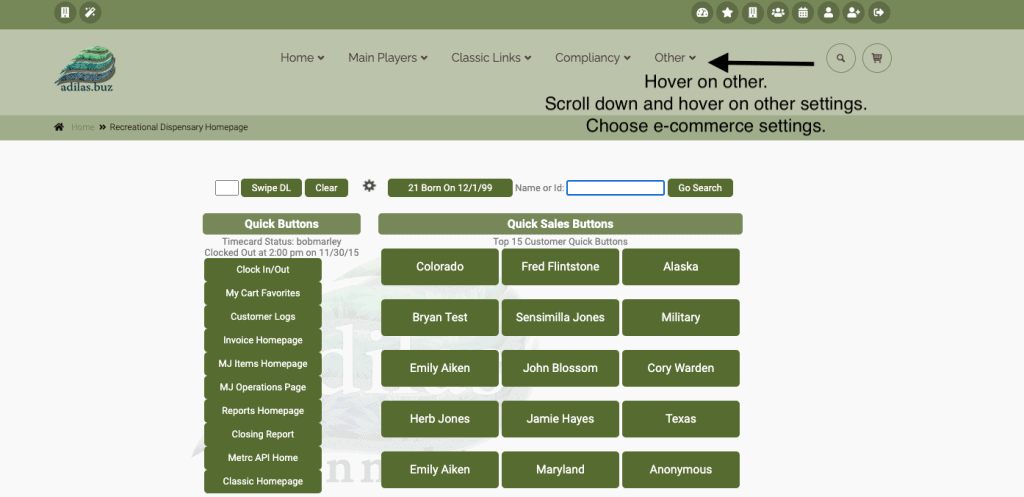Click the Clock In/Out quick button
Image resolution: width=1024 pixels, height=497 pixels.
263,270
